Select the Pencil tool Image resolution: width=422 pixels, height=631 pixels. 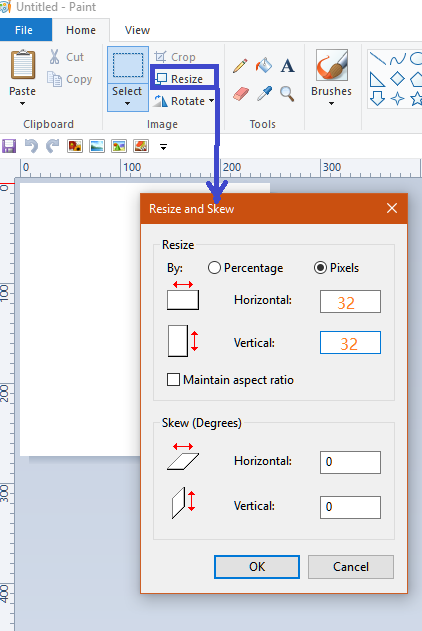point(240,66)
